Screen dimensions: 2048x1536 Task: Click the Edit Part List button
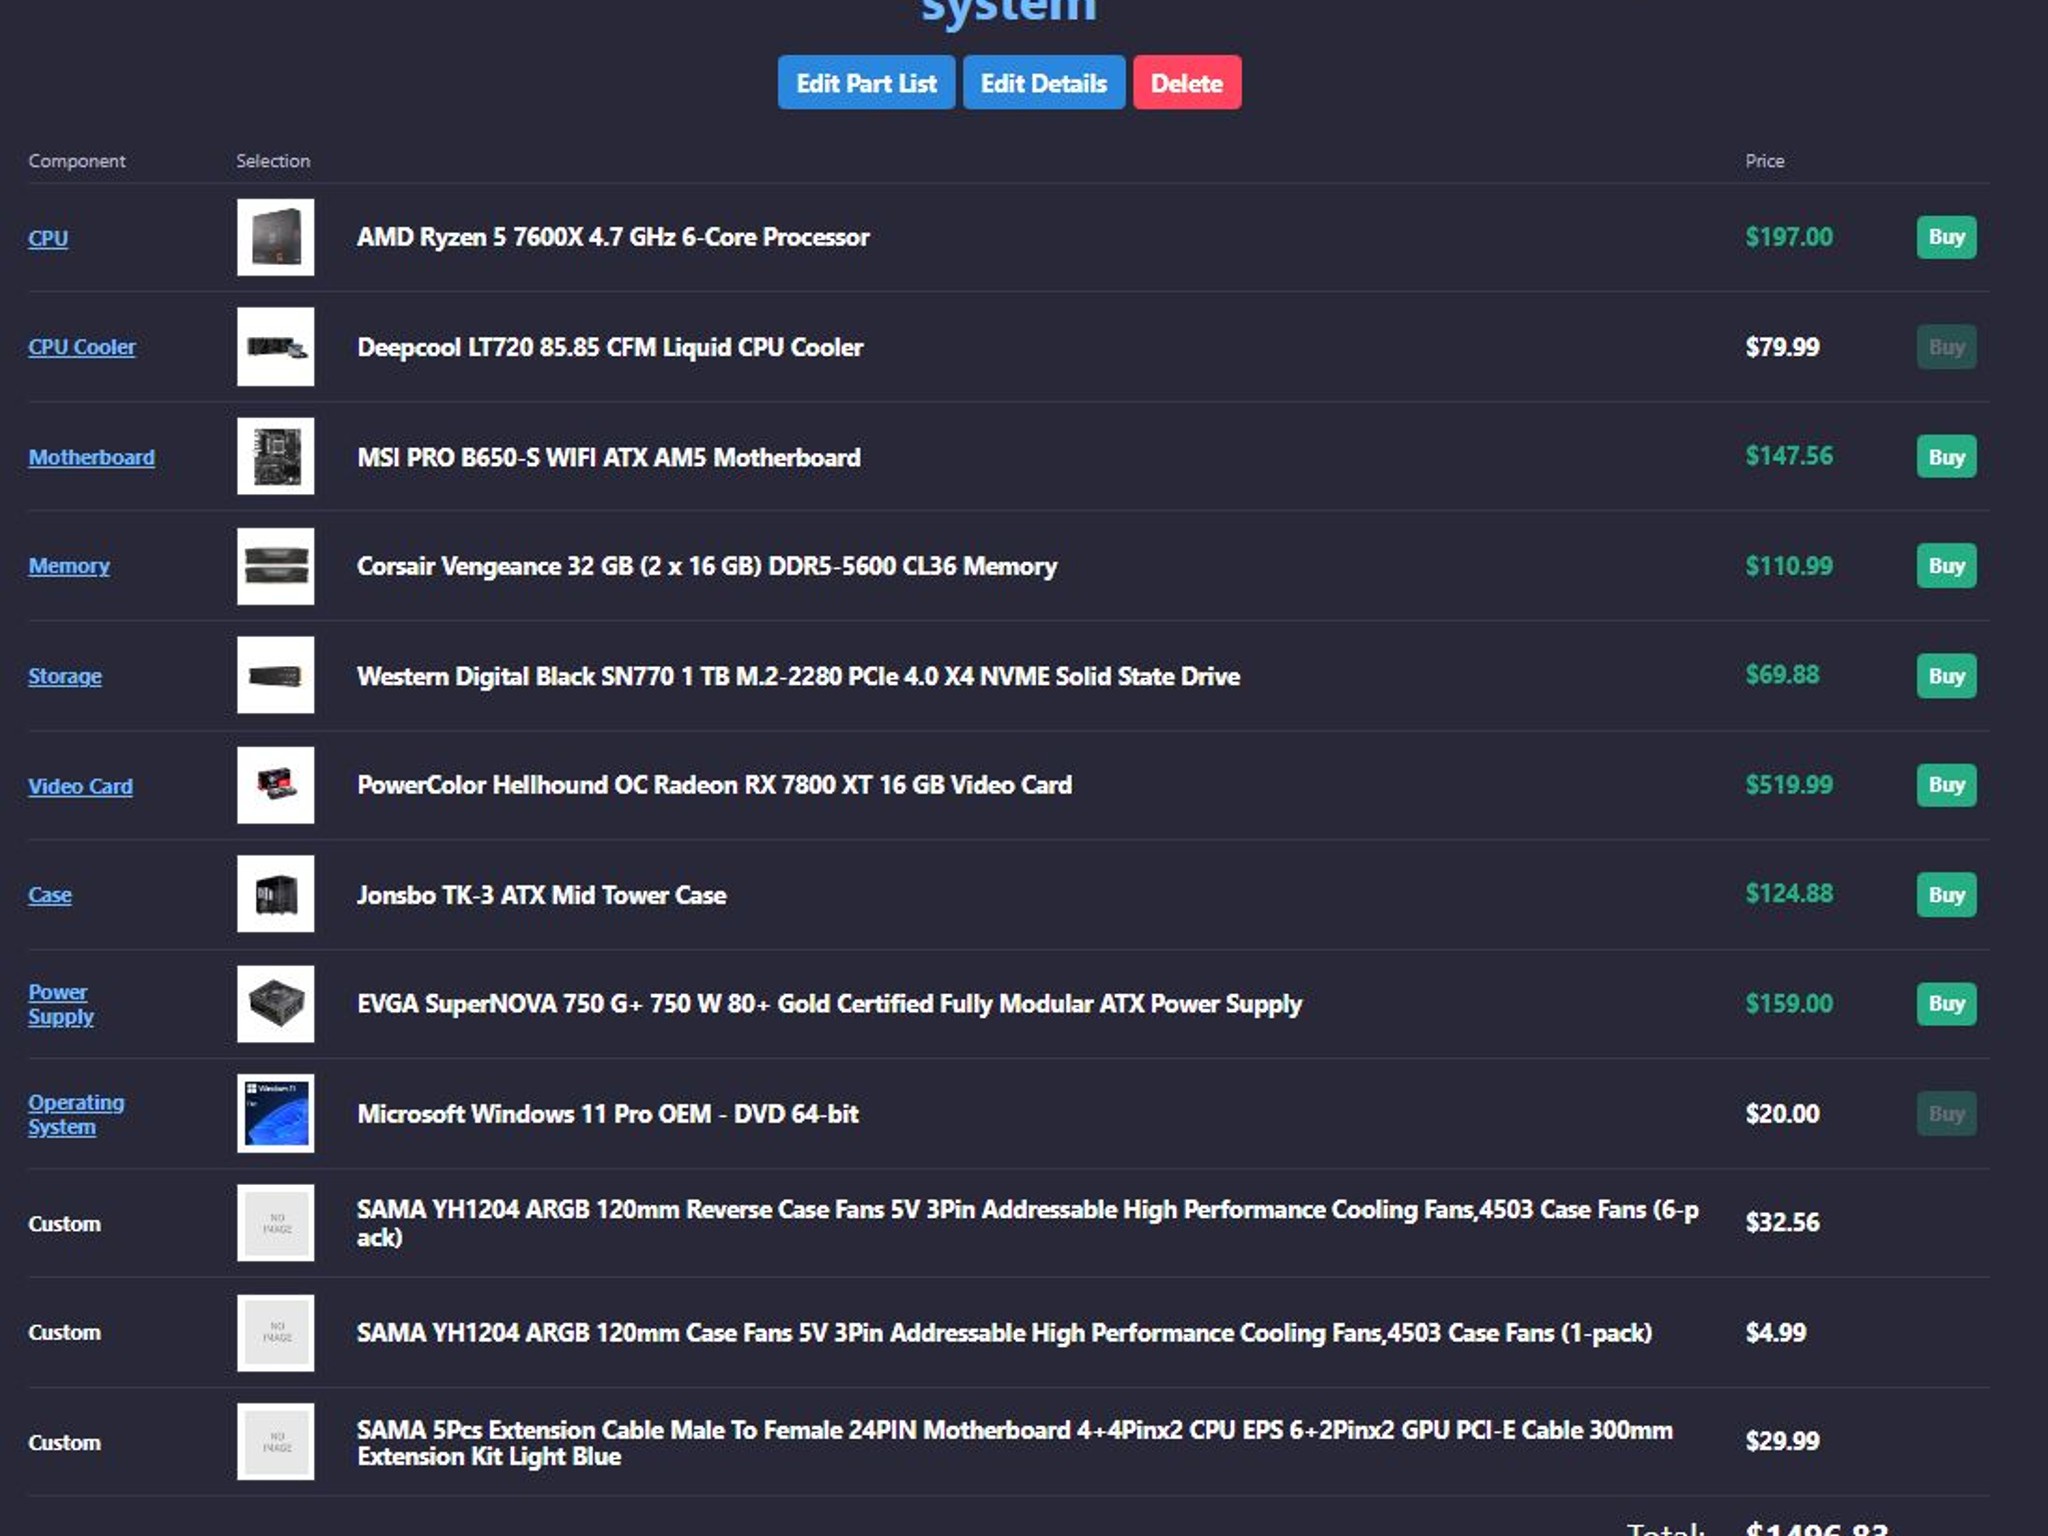866,83
